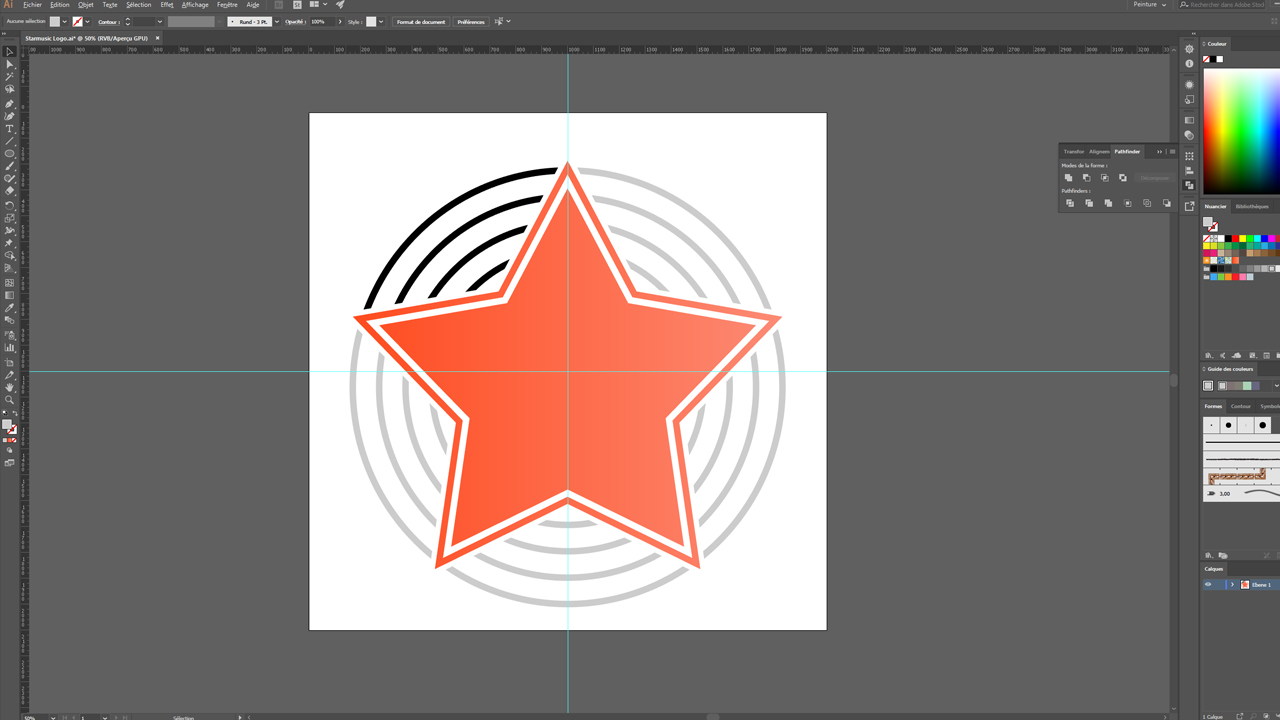1280x720 pixels.
Task: Pick the red swatch in Nuancier panel
Action: point(1236,239)
